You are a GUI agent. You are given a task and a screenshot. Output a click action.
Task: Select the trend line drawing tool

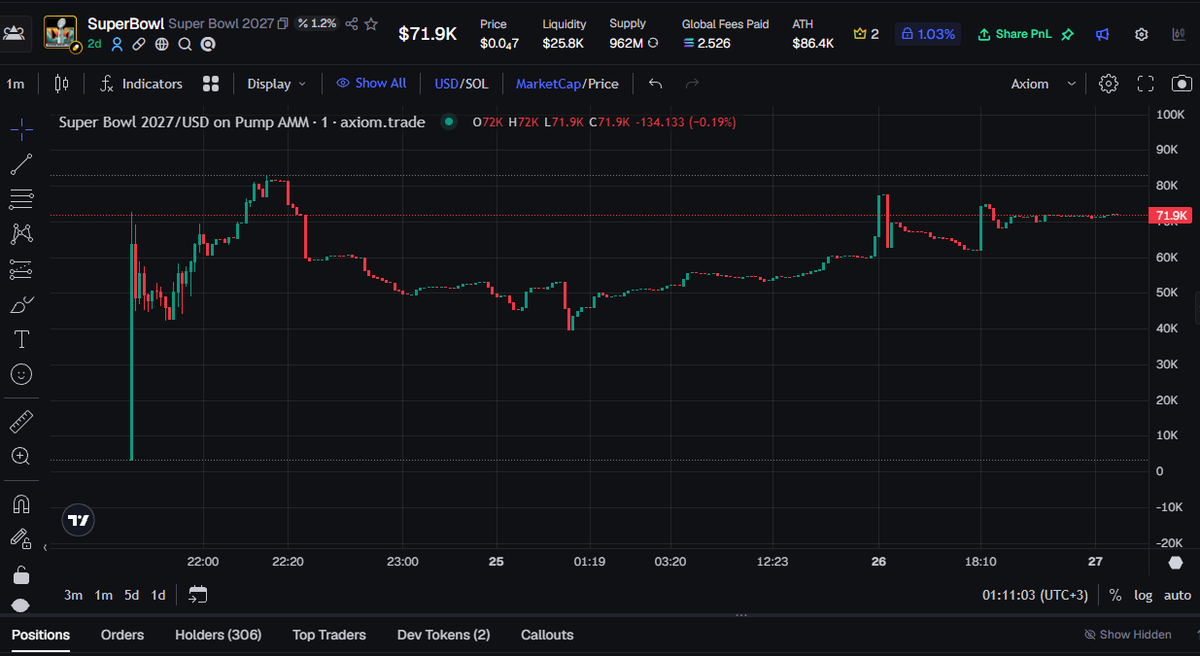(x=21, y=164)
